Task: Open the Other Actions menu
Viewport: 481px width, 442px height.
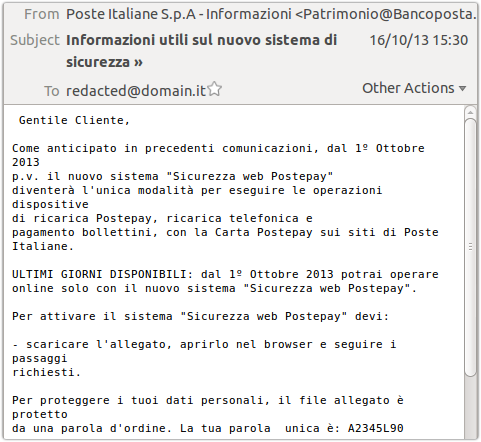Action: [x=414, y=88]
